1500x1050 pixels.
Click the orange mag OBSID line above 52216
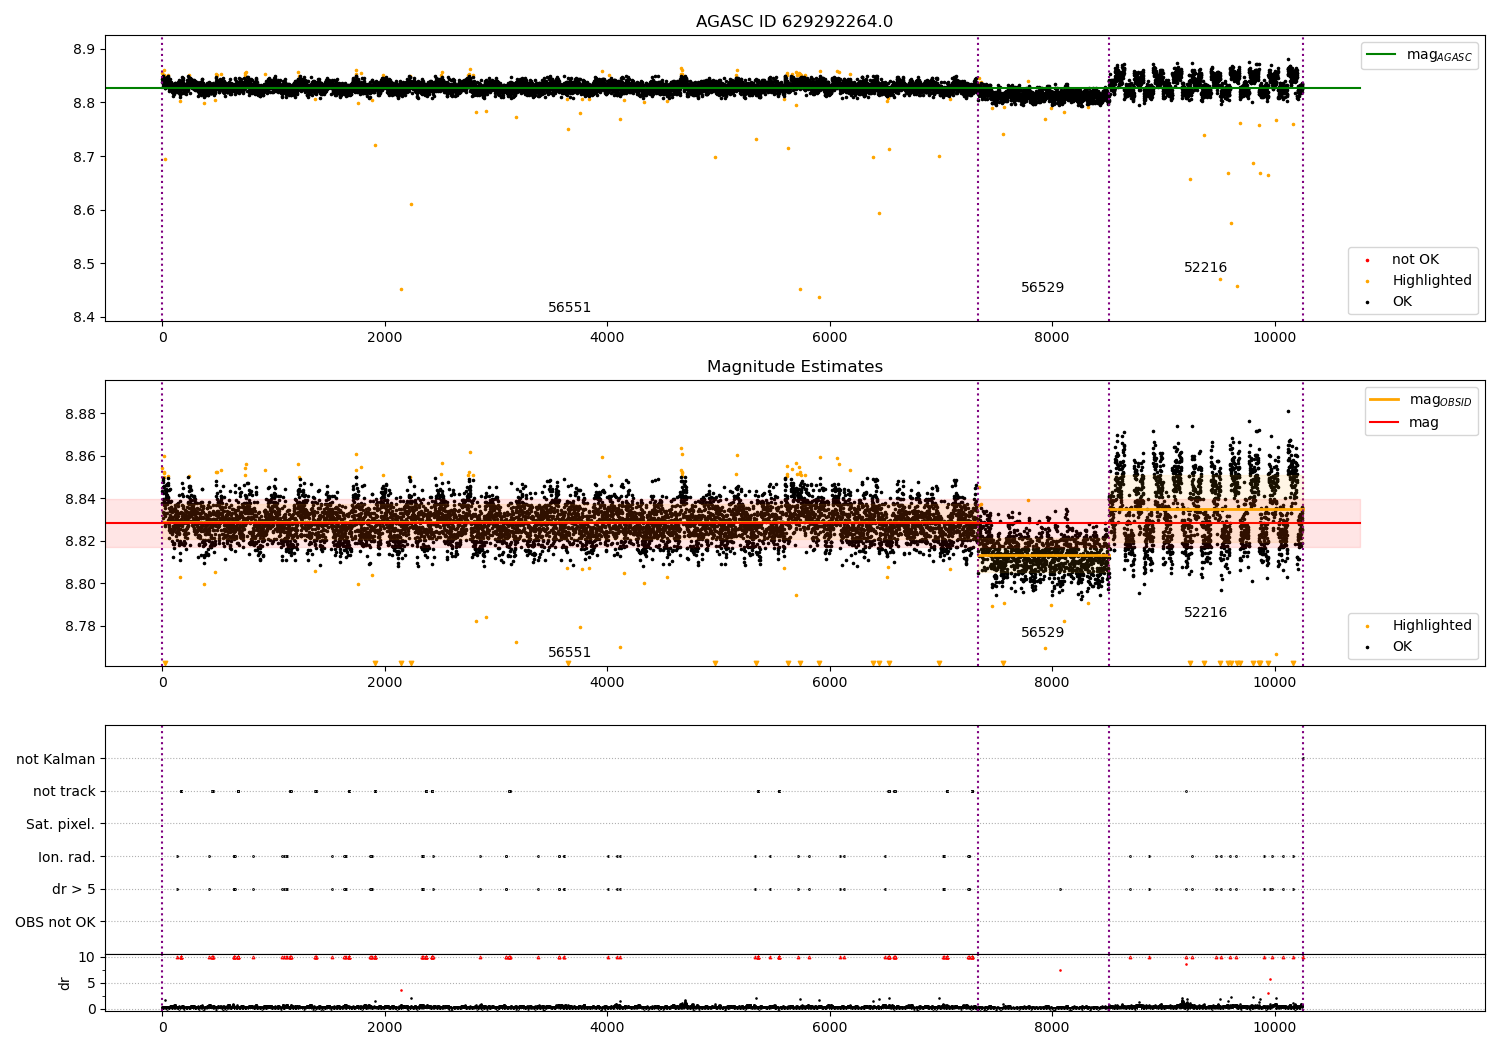pos(1205,510)
